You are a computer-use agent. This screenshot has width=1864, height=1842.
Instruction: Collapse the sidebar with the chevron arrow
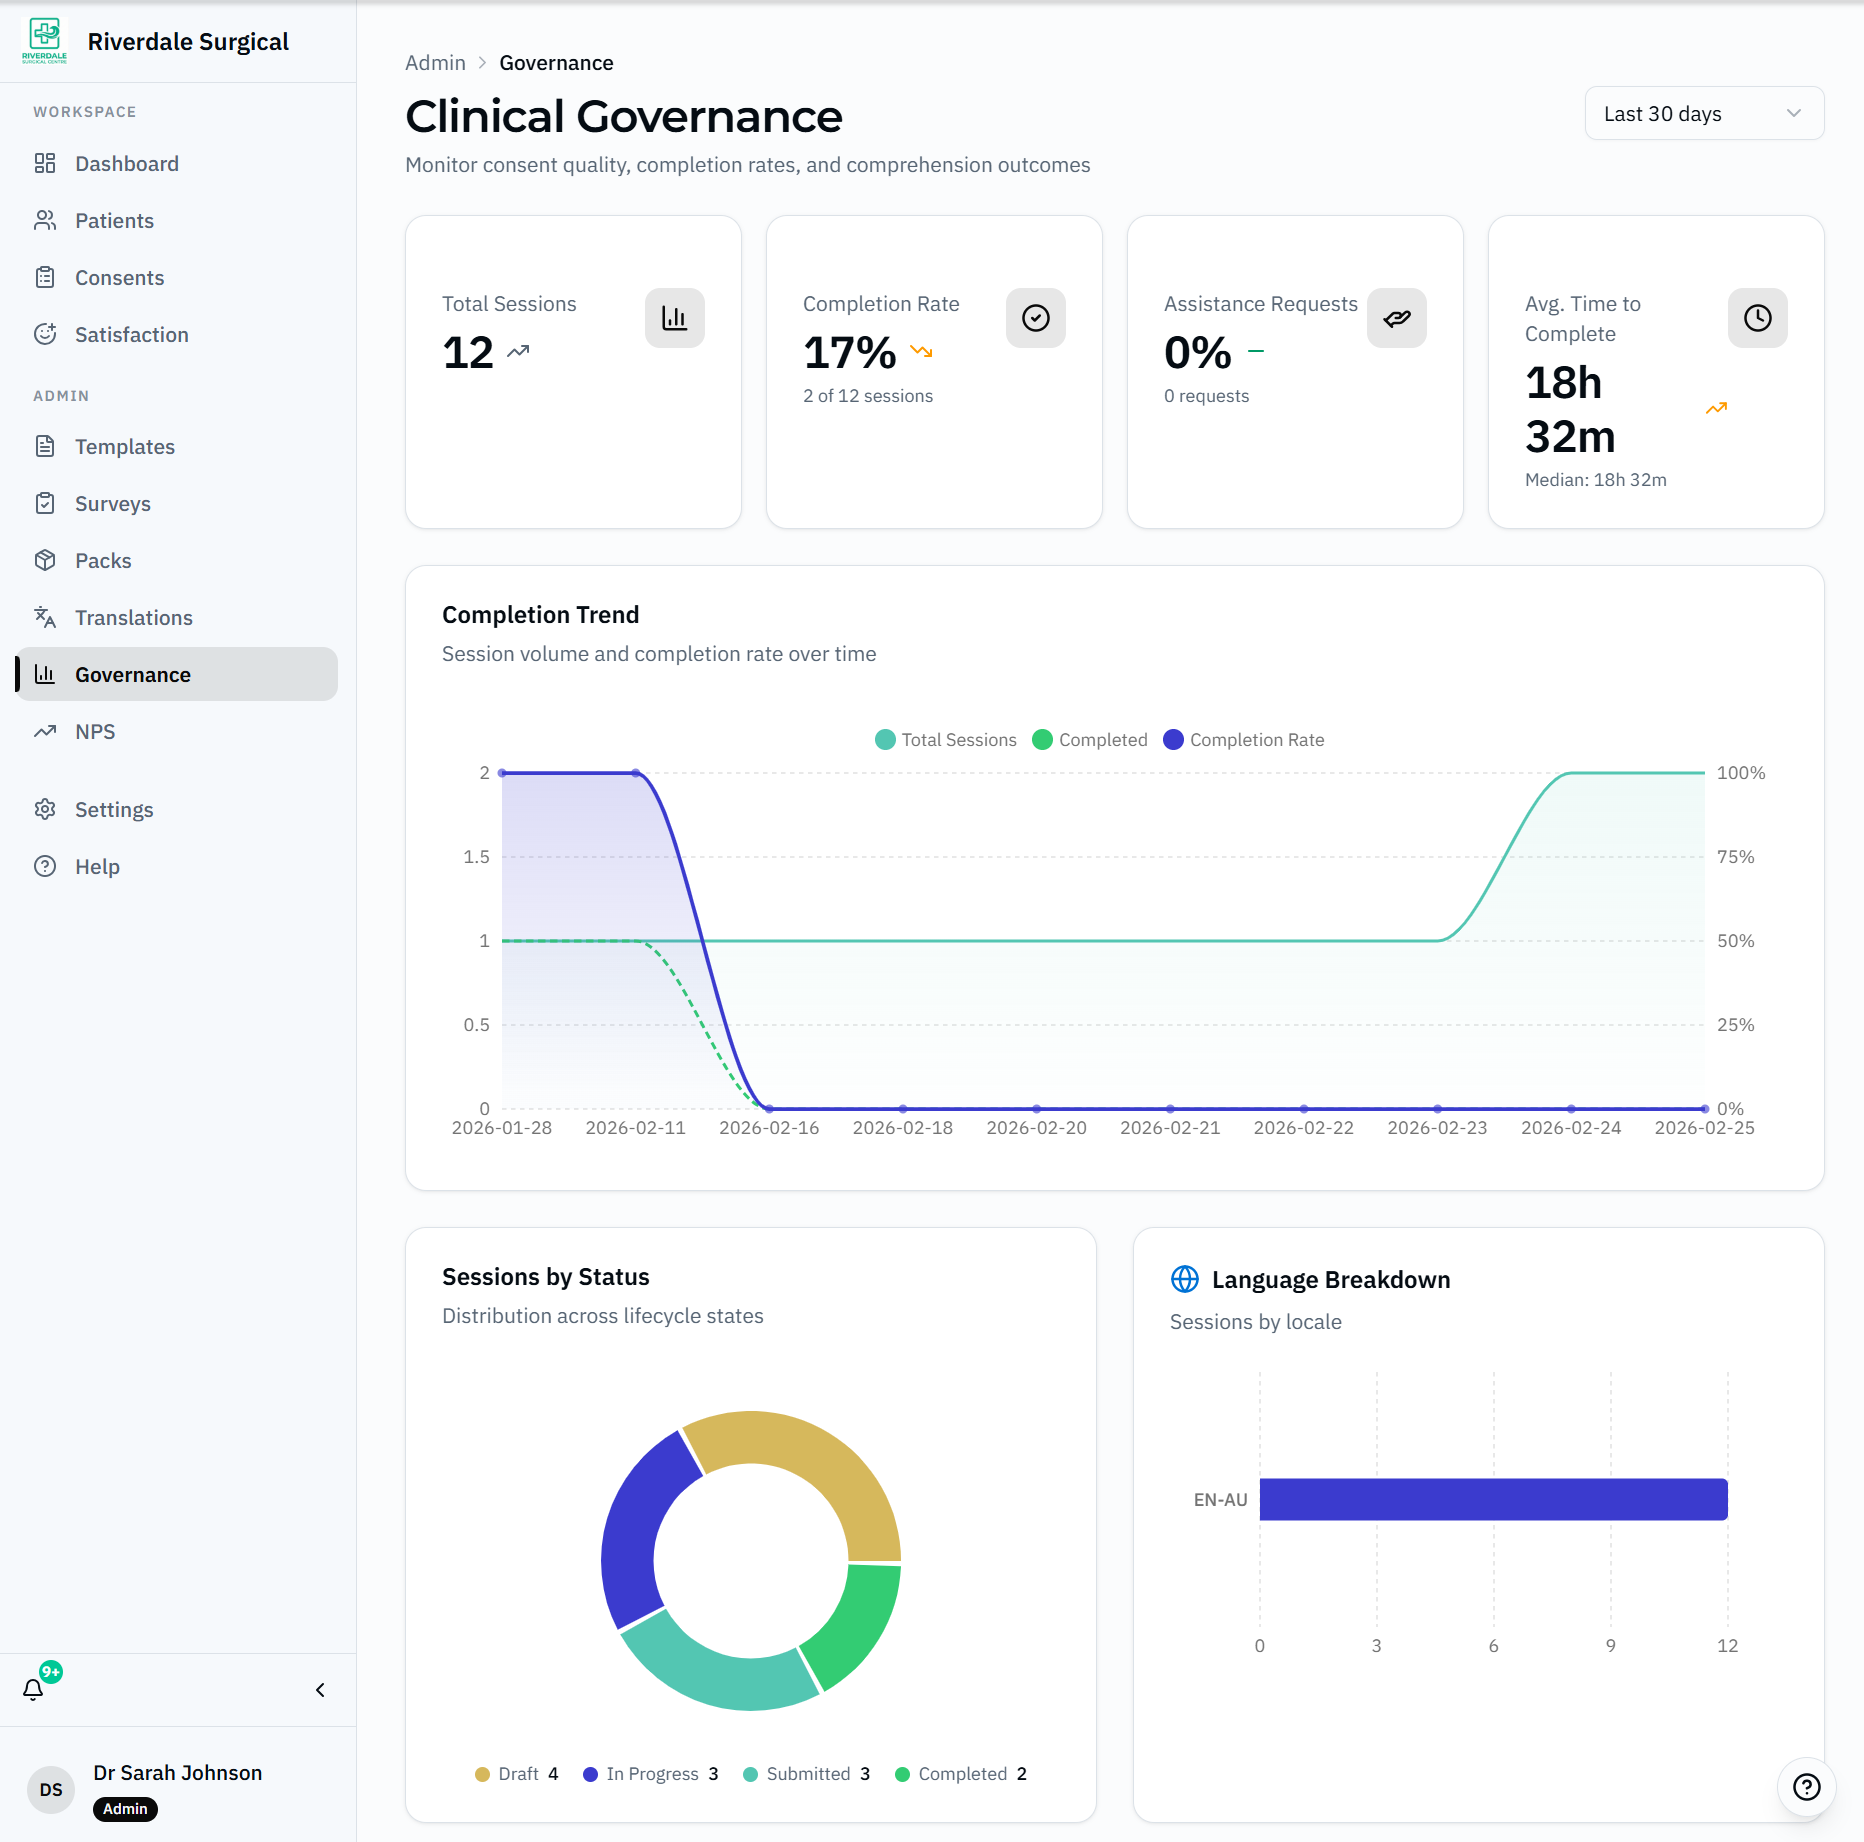(320, 1690)
